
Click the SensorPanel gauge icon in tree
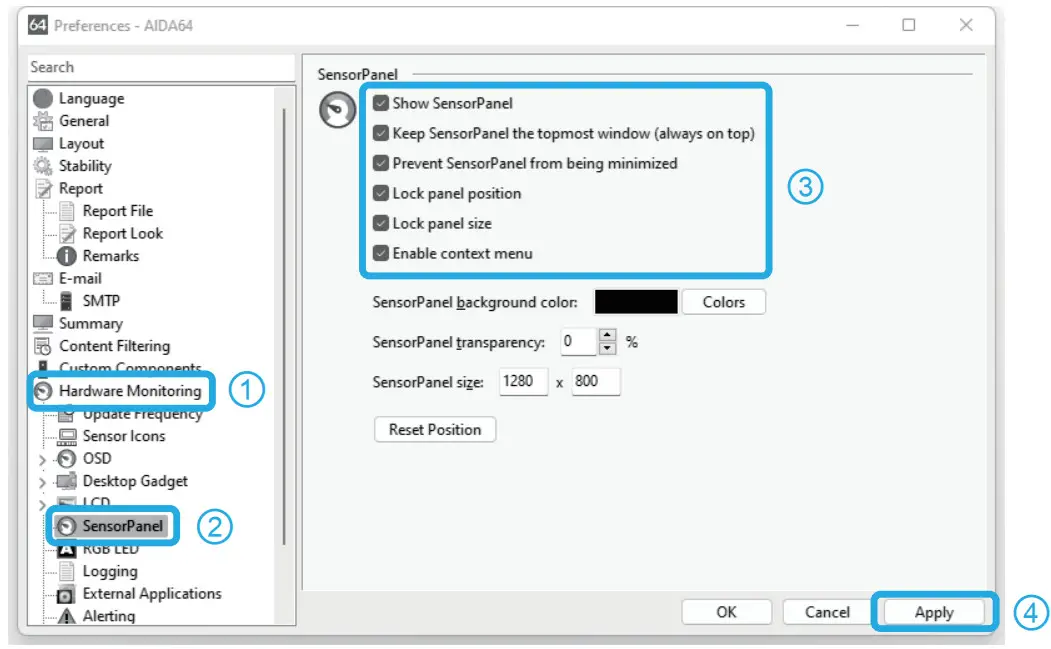pyautogui.click(x=66, y=526)
